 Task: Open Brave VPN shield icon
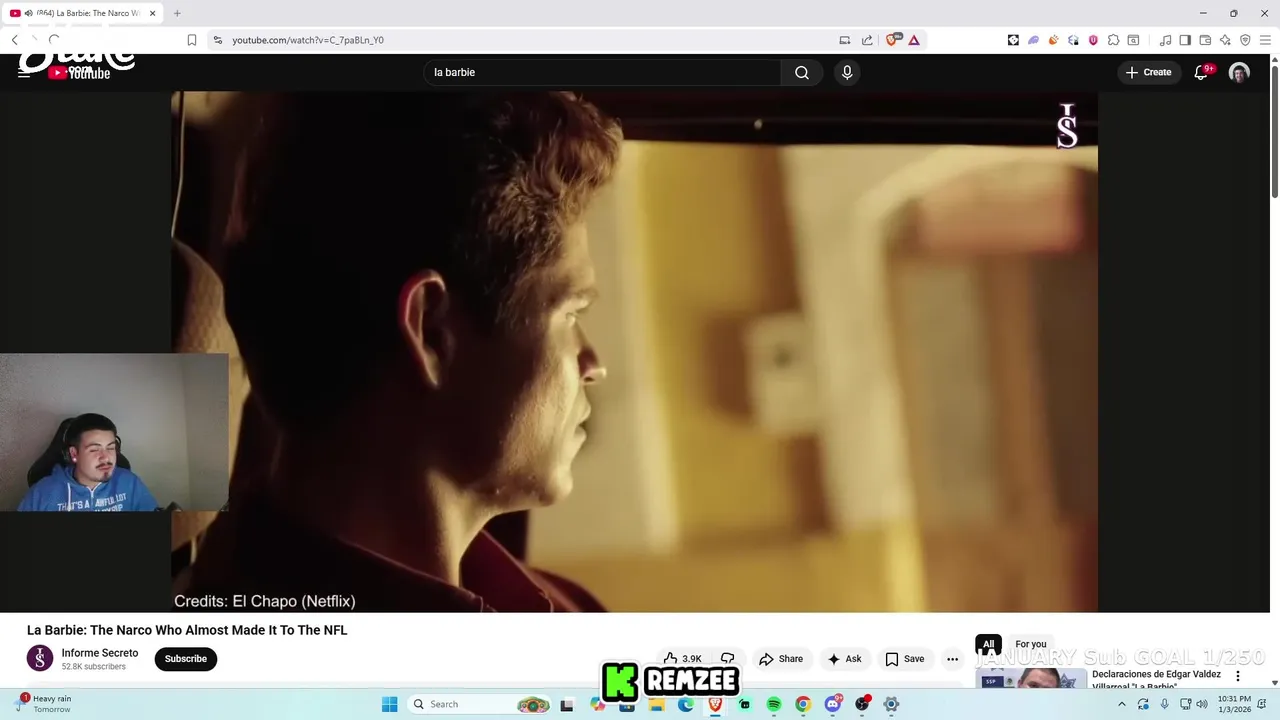tap(1245, 40)
